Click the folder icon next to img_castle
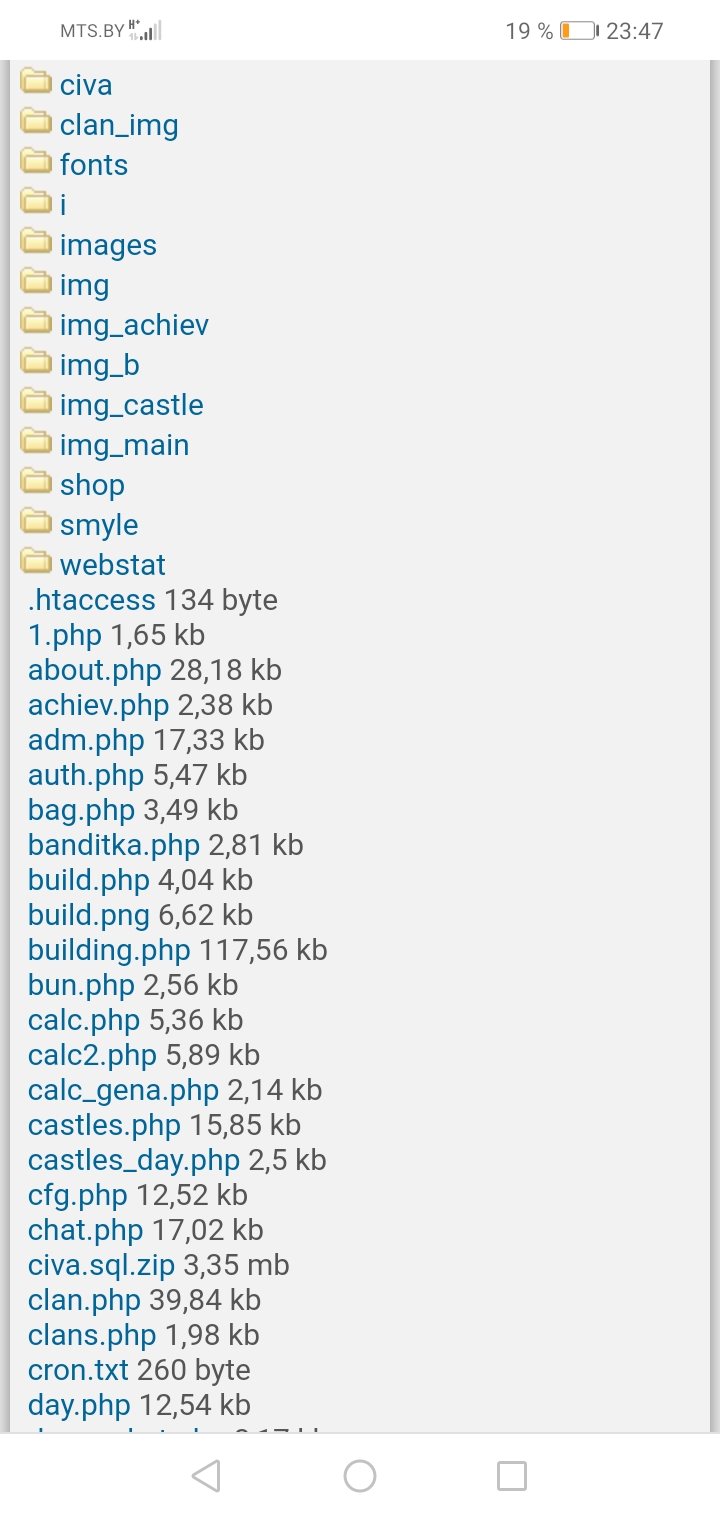The image size is (720, 1520). point(36,402)
